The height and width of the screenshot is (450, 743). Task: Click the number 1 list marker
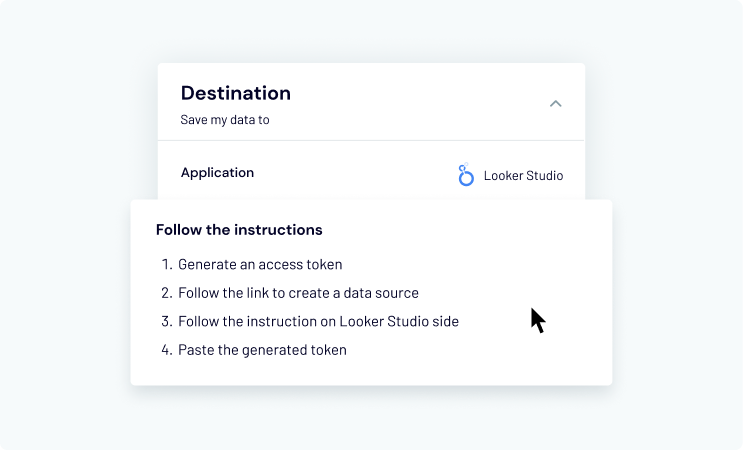pos(166,265)
